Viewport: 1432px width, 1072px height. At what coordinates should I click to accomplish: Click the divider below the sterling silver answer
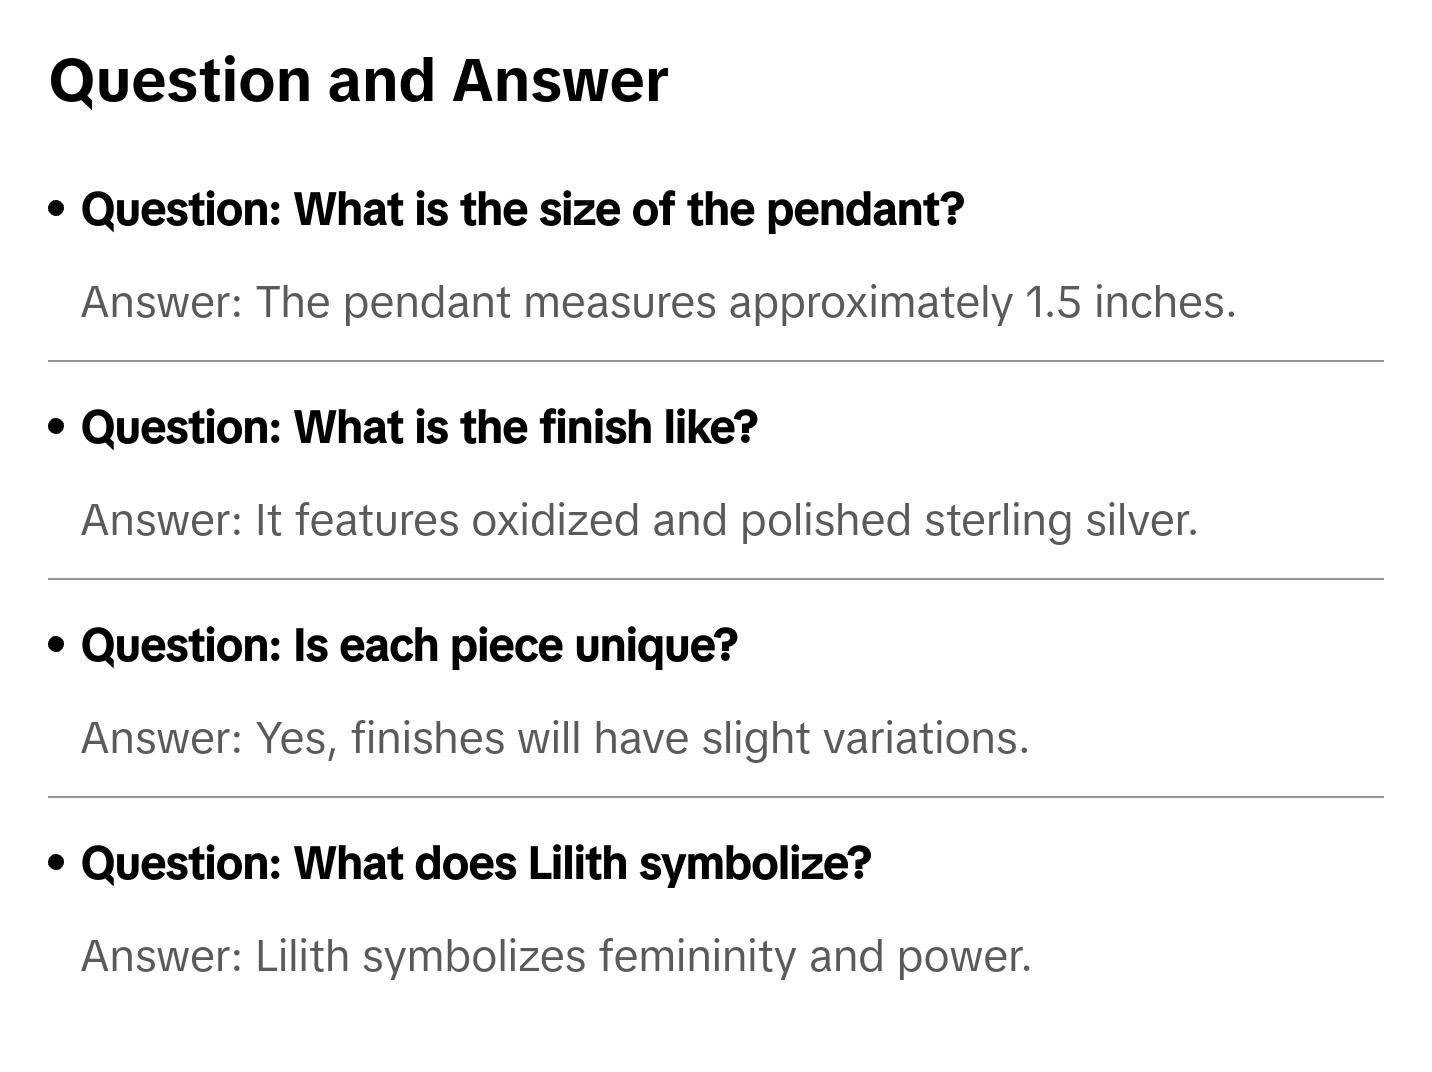pos(716,579)
